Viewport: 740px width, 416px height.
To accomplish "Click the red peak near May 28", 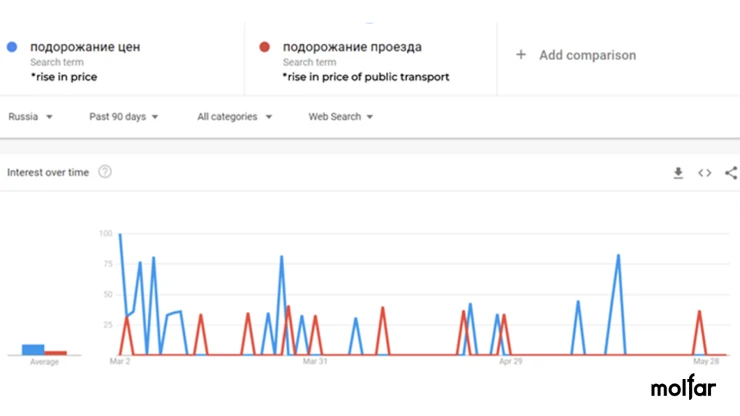I will [x=699, y=311].
